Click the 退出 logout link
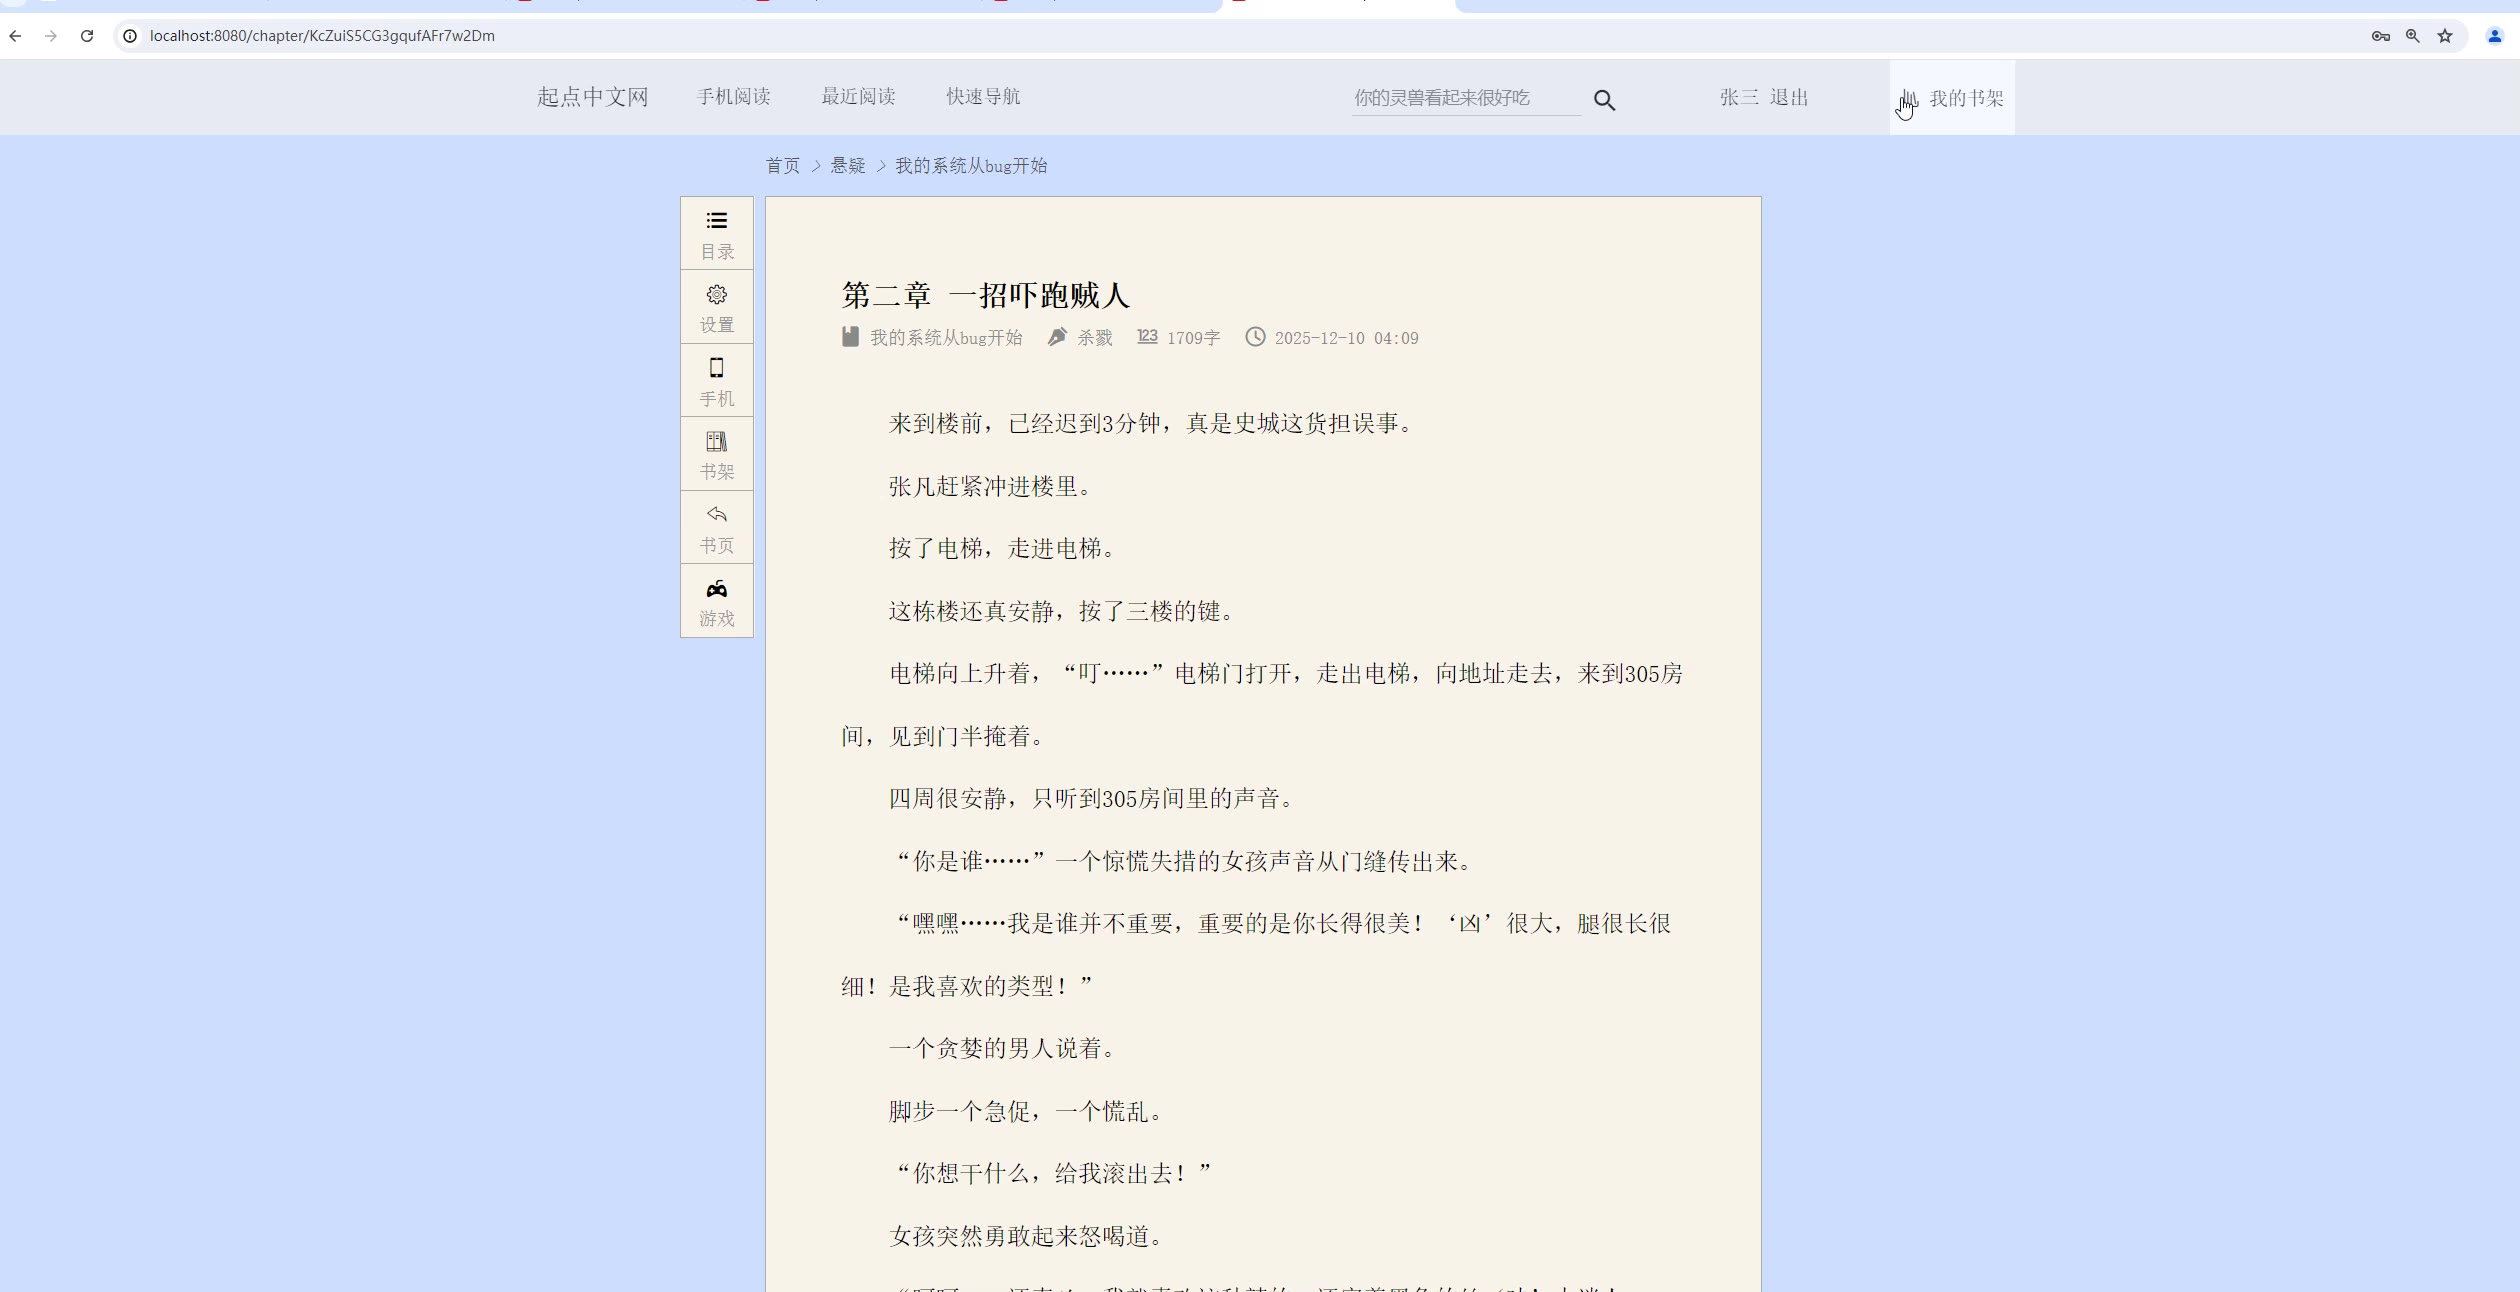The width and height of the screenshot is (2520, 1292). point(1789,98)
